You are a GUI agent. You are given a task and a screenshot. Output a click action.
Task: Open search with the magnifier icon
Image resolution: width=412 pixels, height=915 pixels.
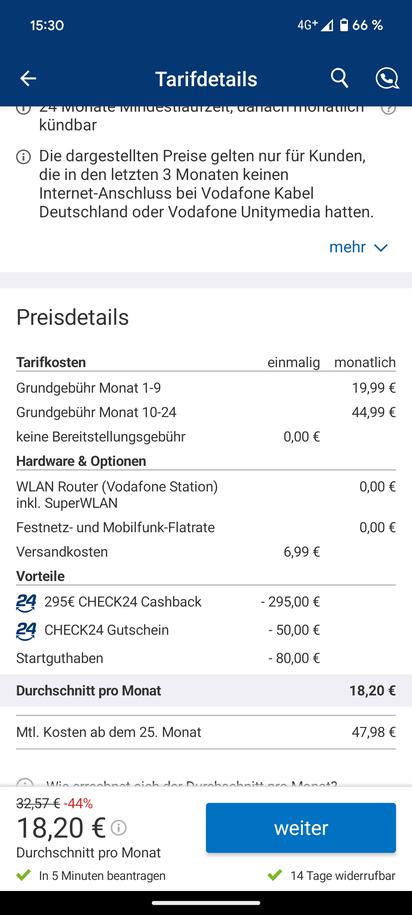[340, 78]
